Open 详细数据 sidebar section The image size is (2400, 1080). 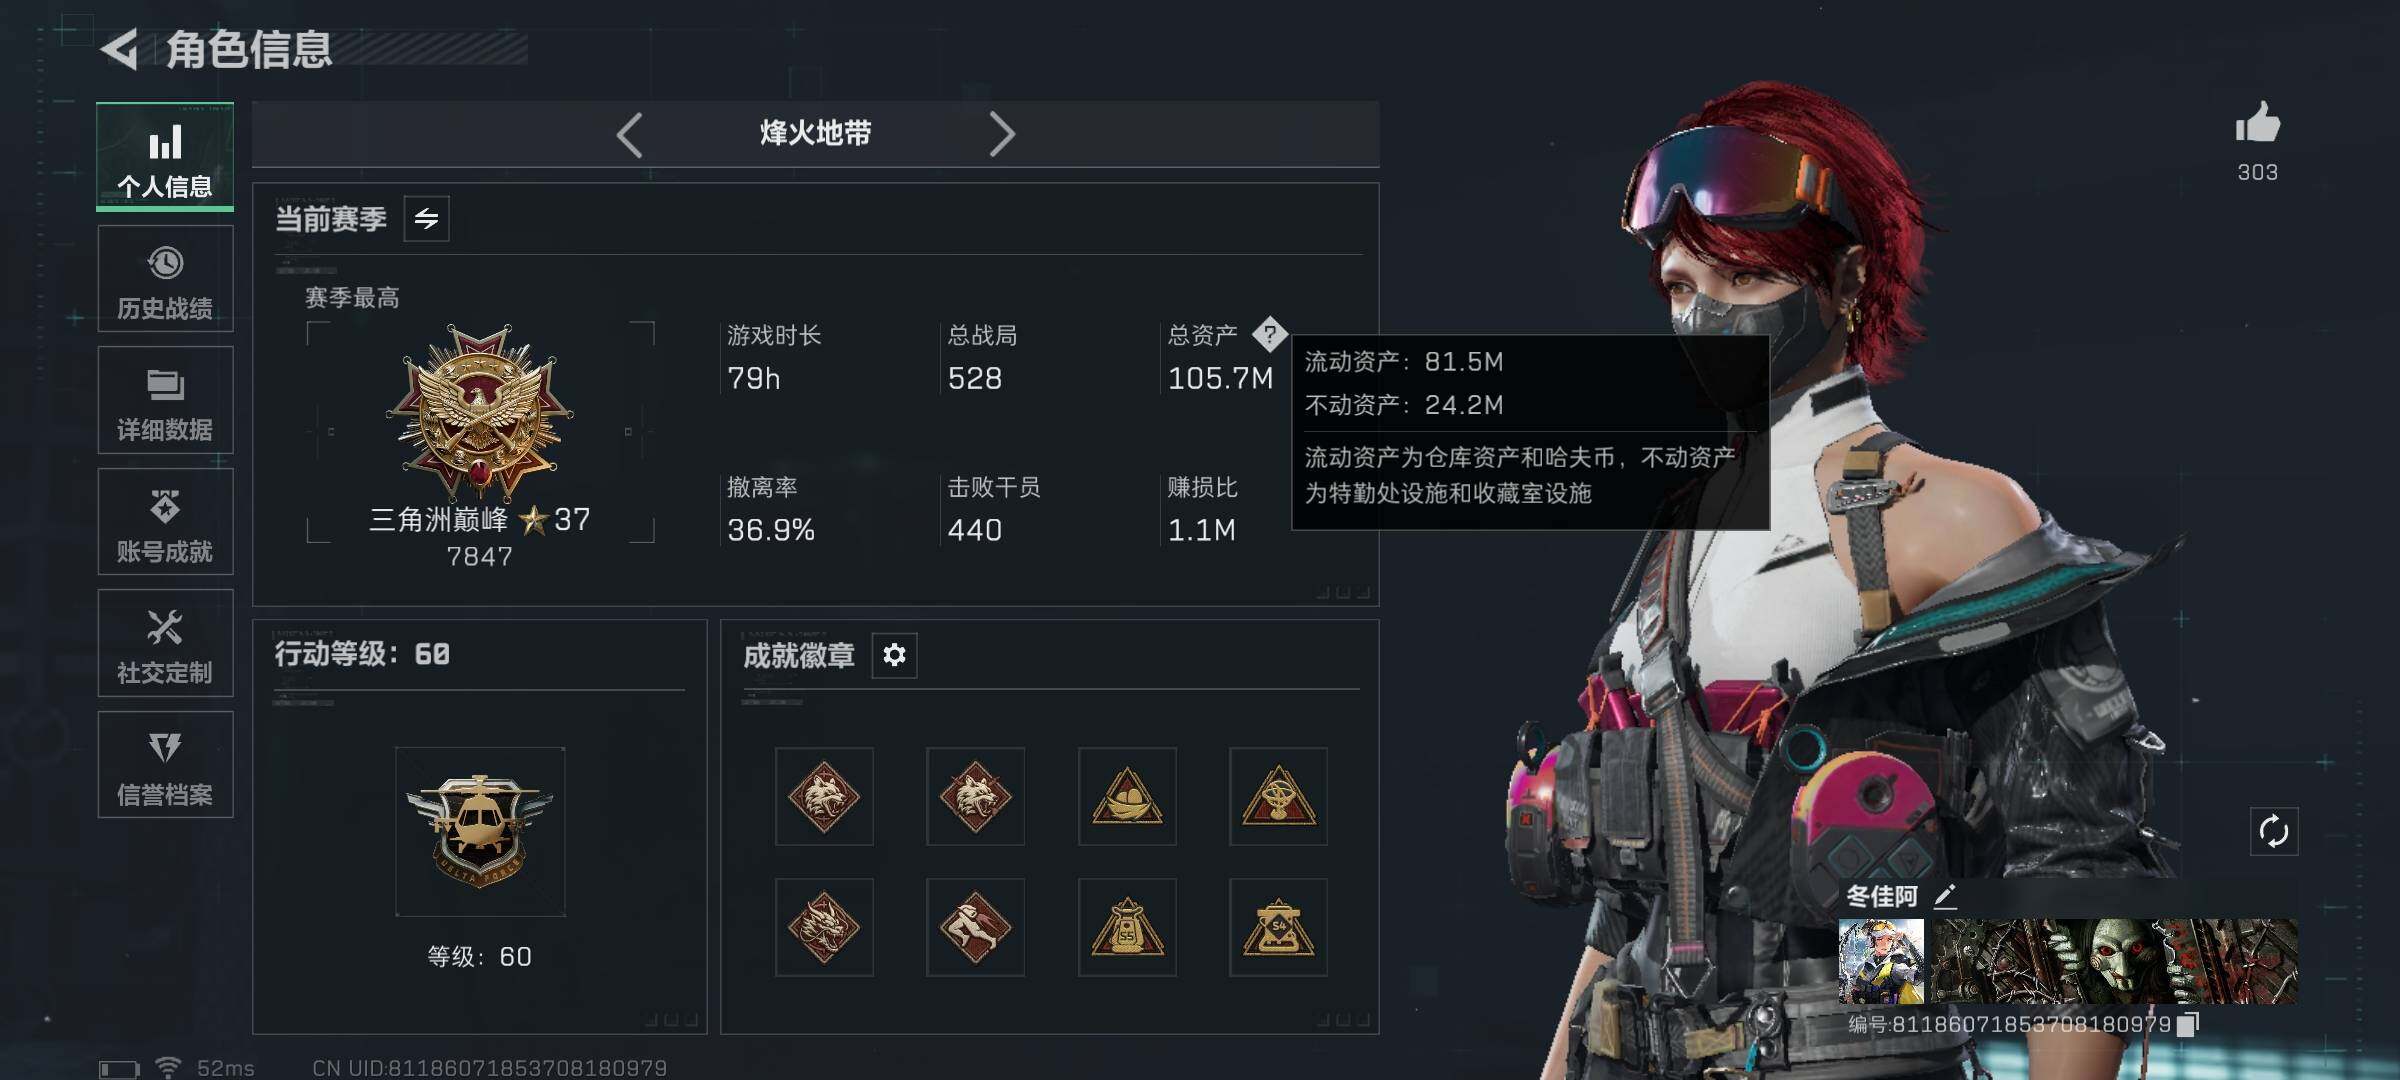coord(165,401)
